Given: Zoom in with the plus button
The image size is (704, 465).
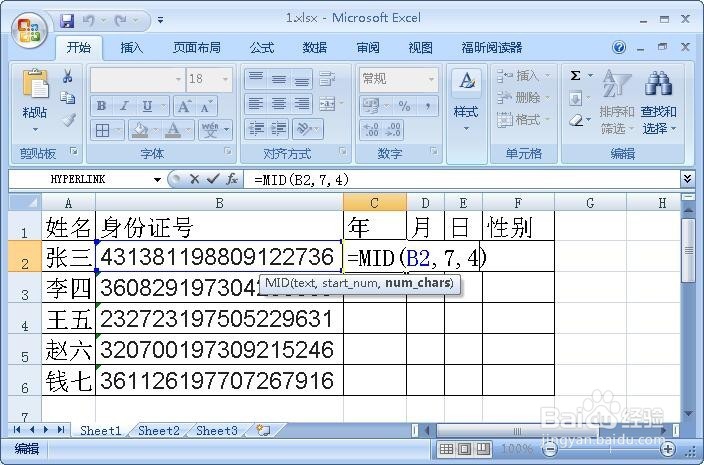Looking at the screenshot, I should tap(668, 449).
